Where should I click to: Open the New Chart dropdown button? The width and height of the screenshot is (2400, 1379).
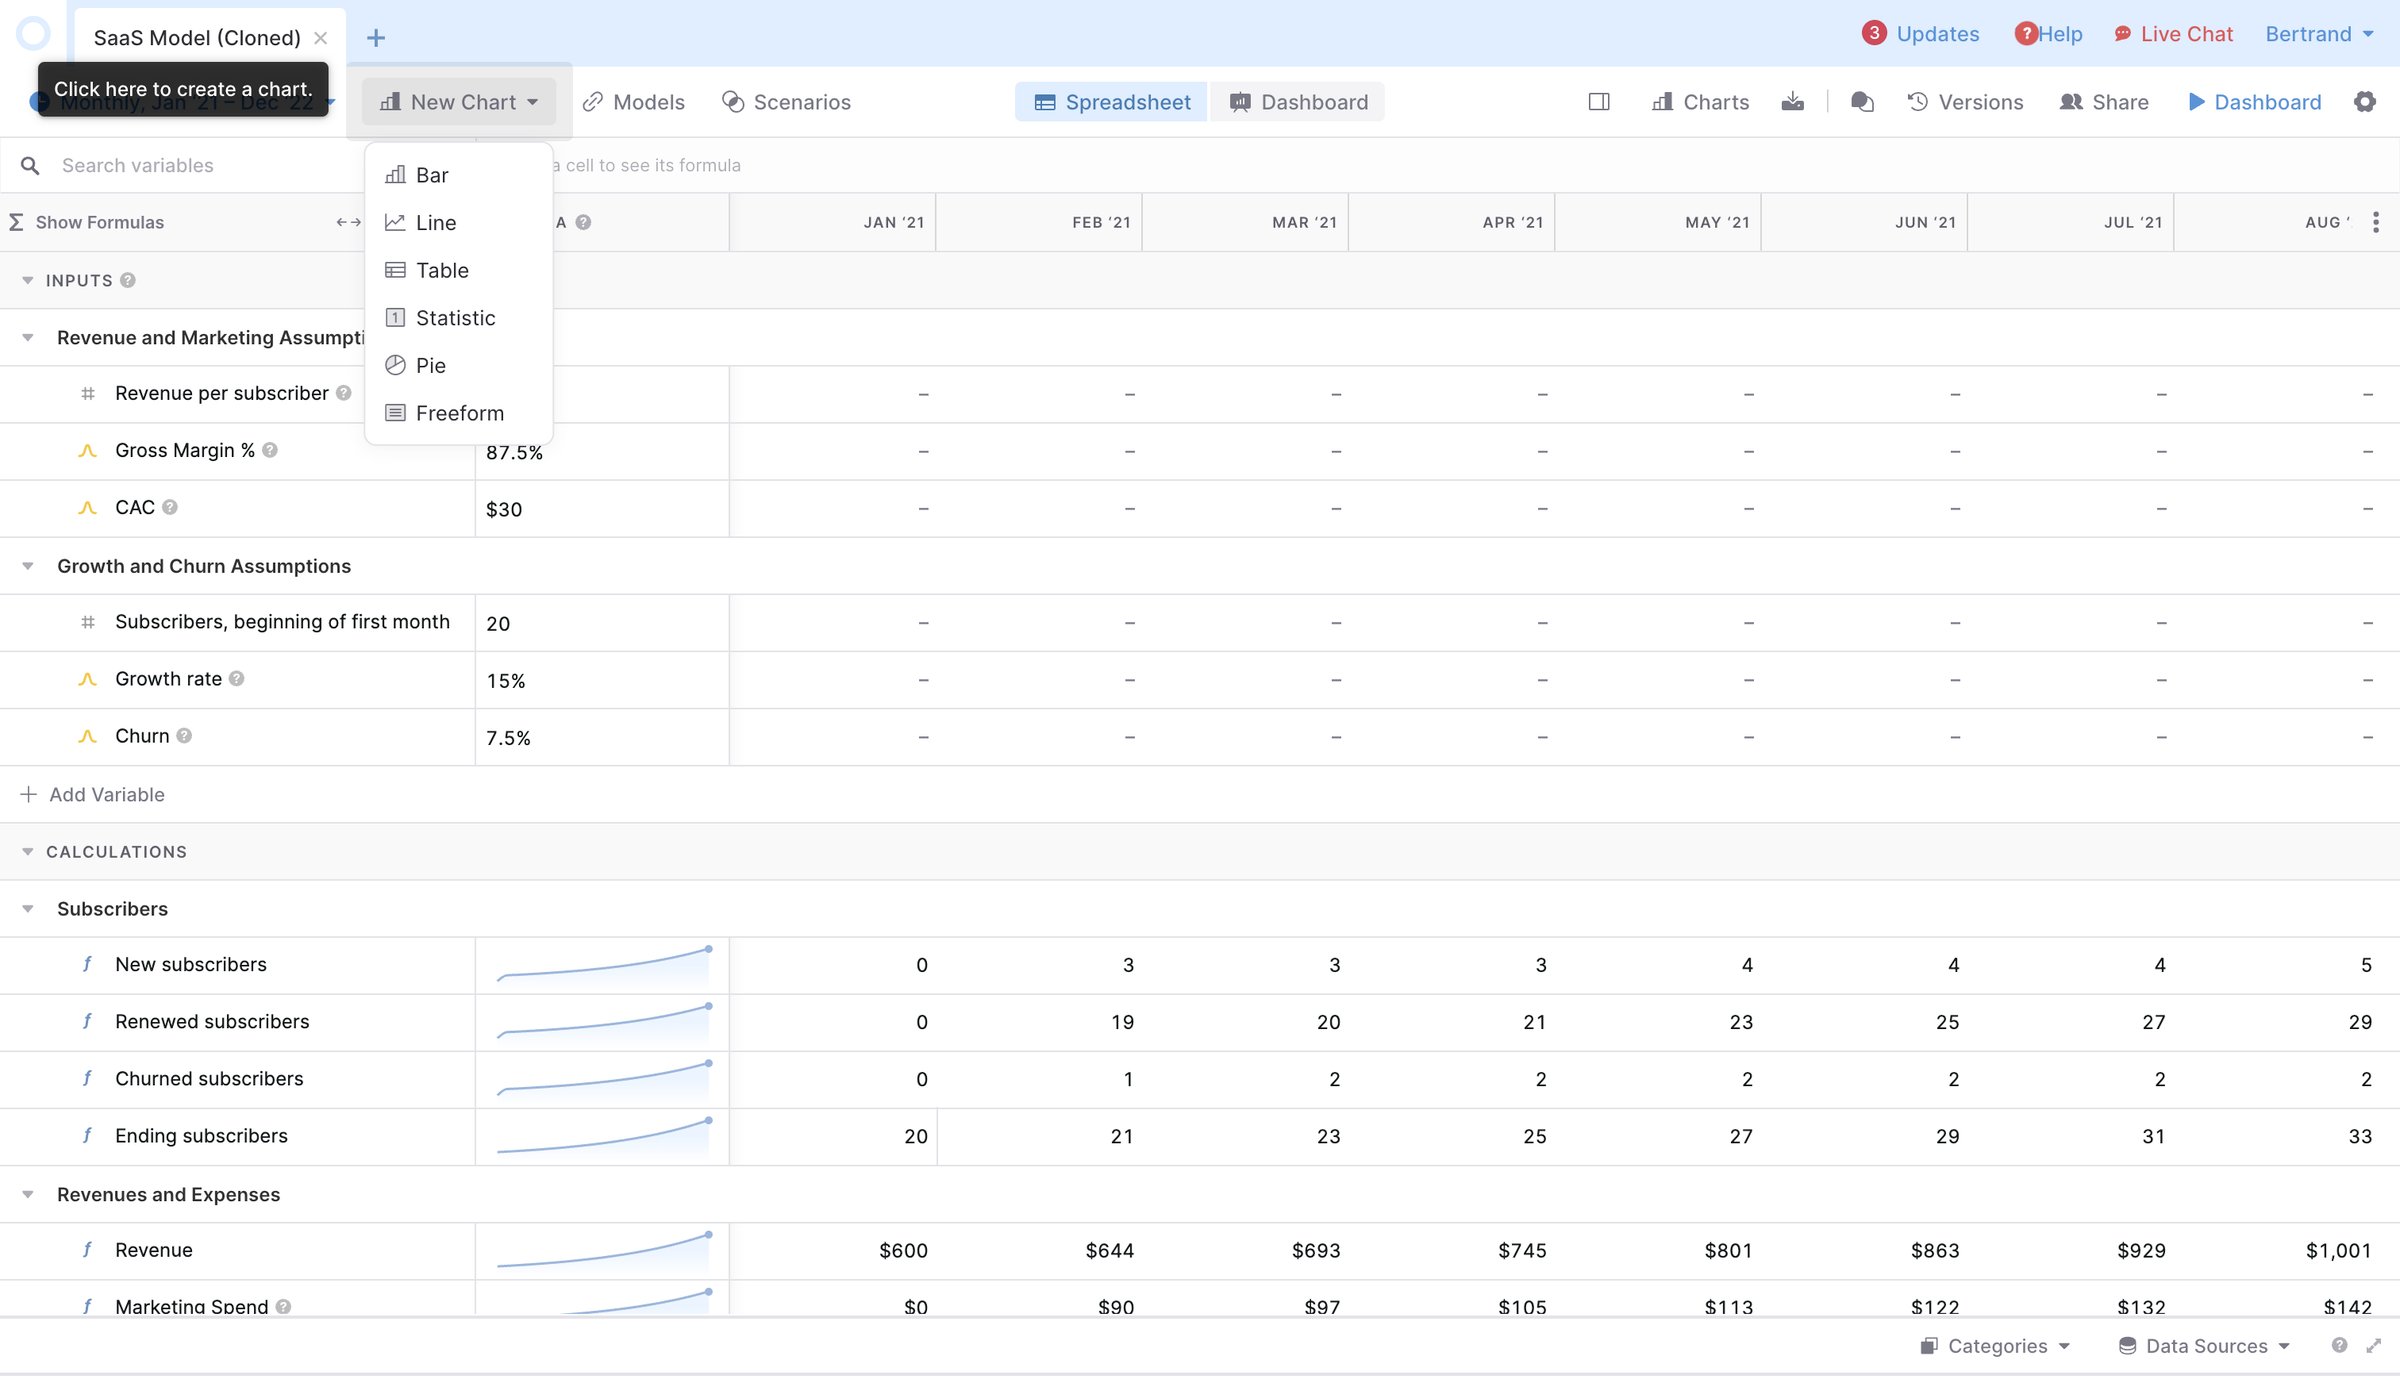point(459,102)
